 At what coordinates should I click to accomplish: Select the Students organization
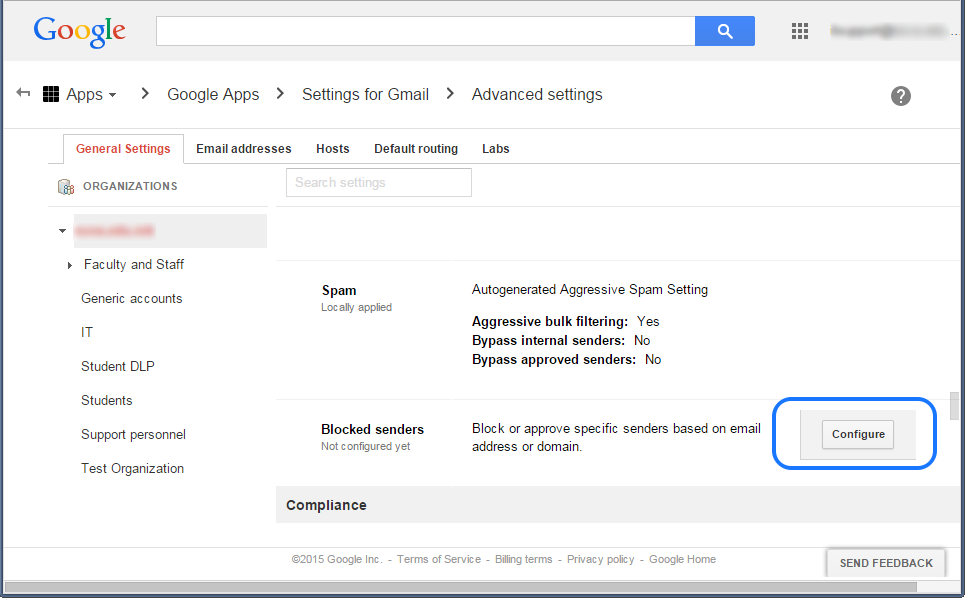[x=106, y=401]
